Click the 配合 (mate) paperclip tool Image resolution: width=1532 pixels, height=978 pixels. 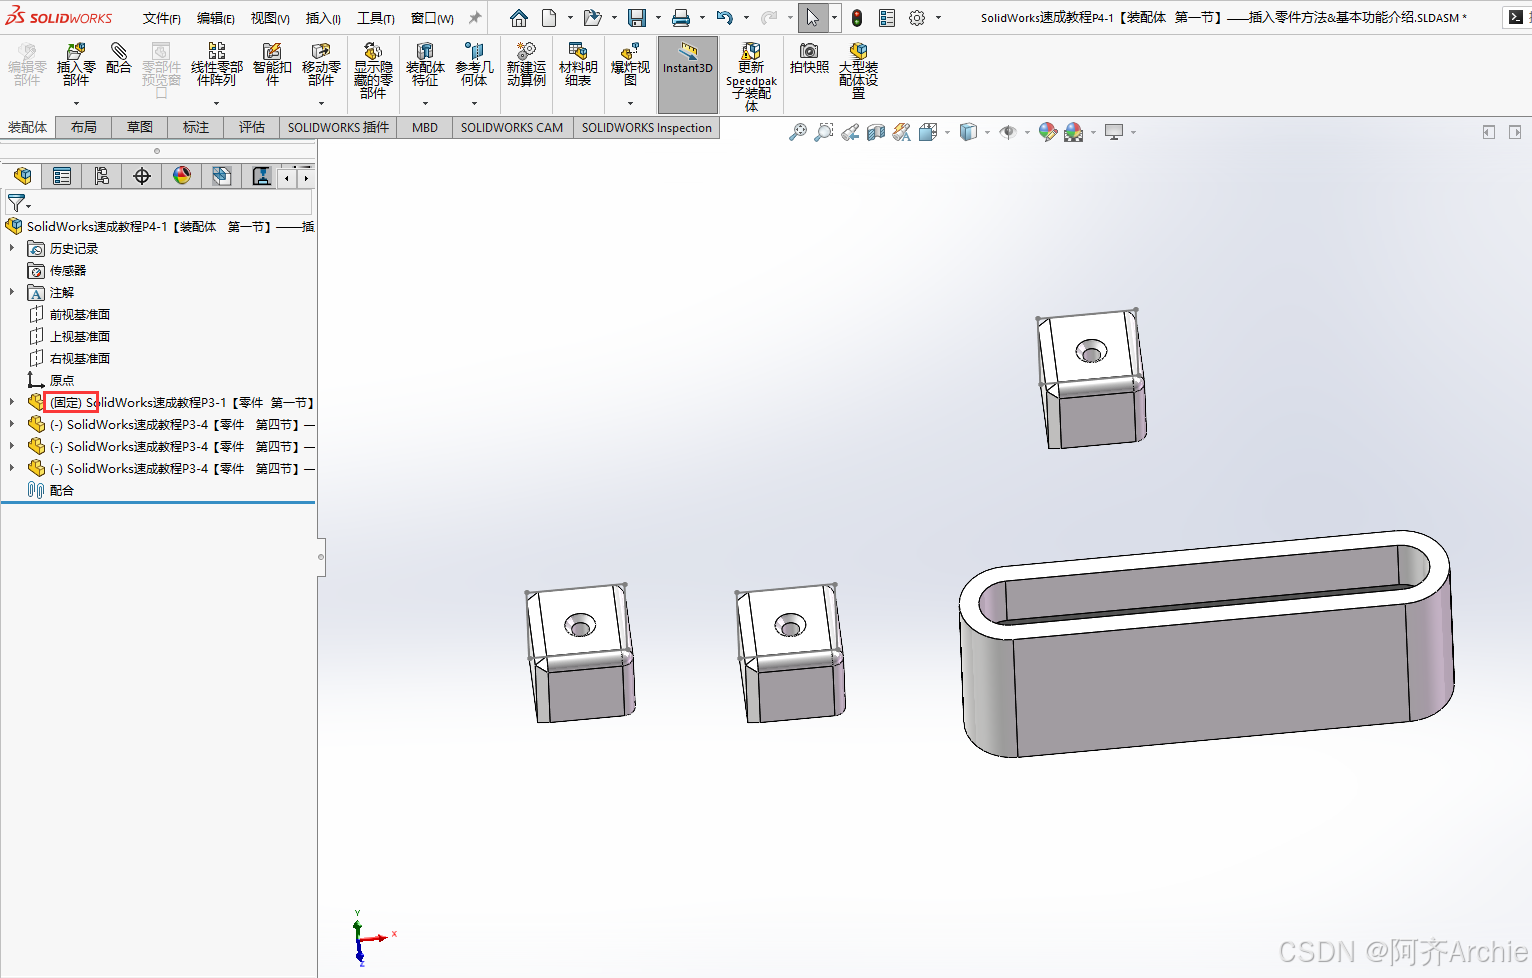118,58
